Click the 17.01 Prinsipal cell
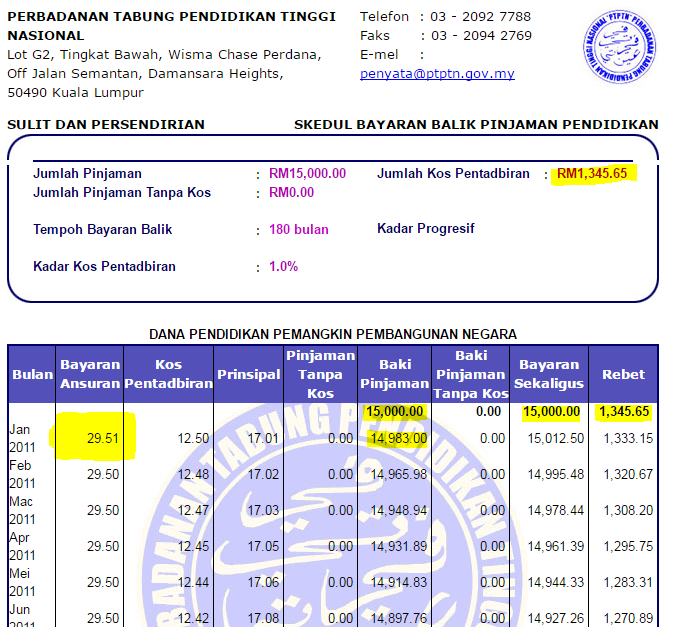676x627 pixels. [263, 439]
